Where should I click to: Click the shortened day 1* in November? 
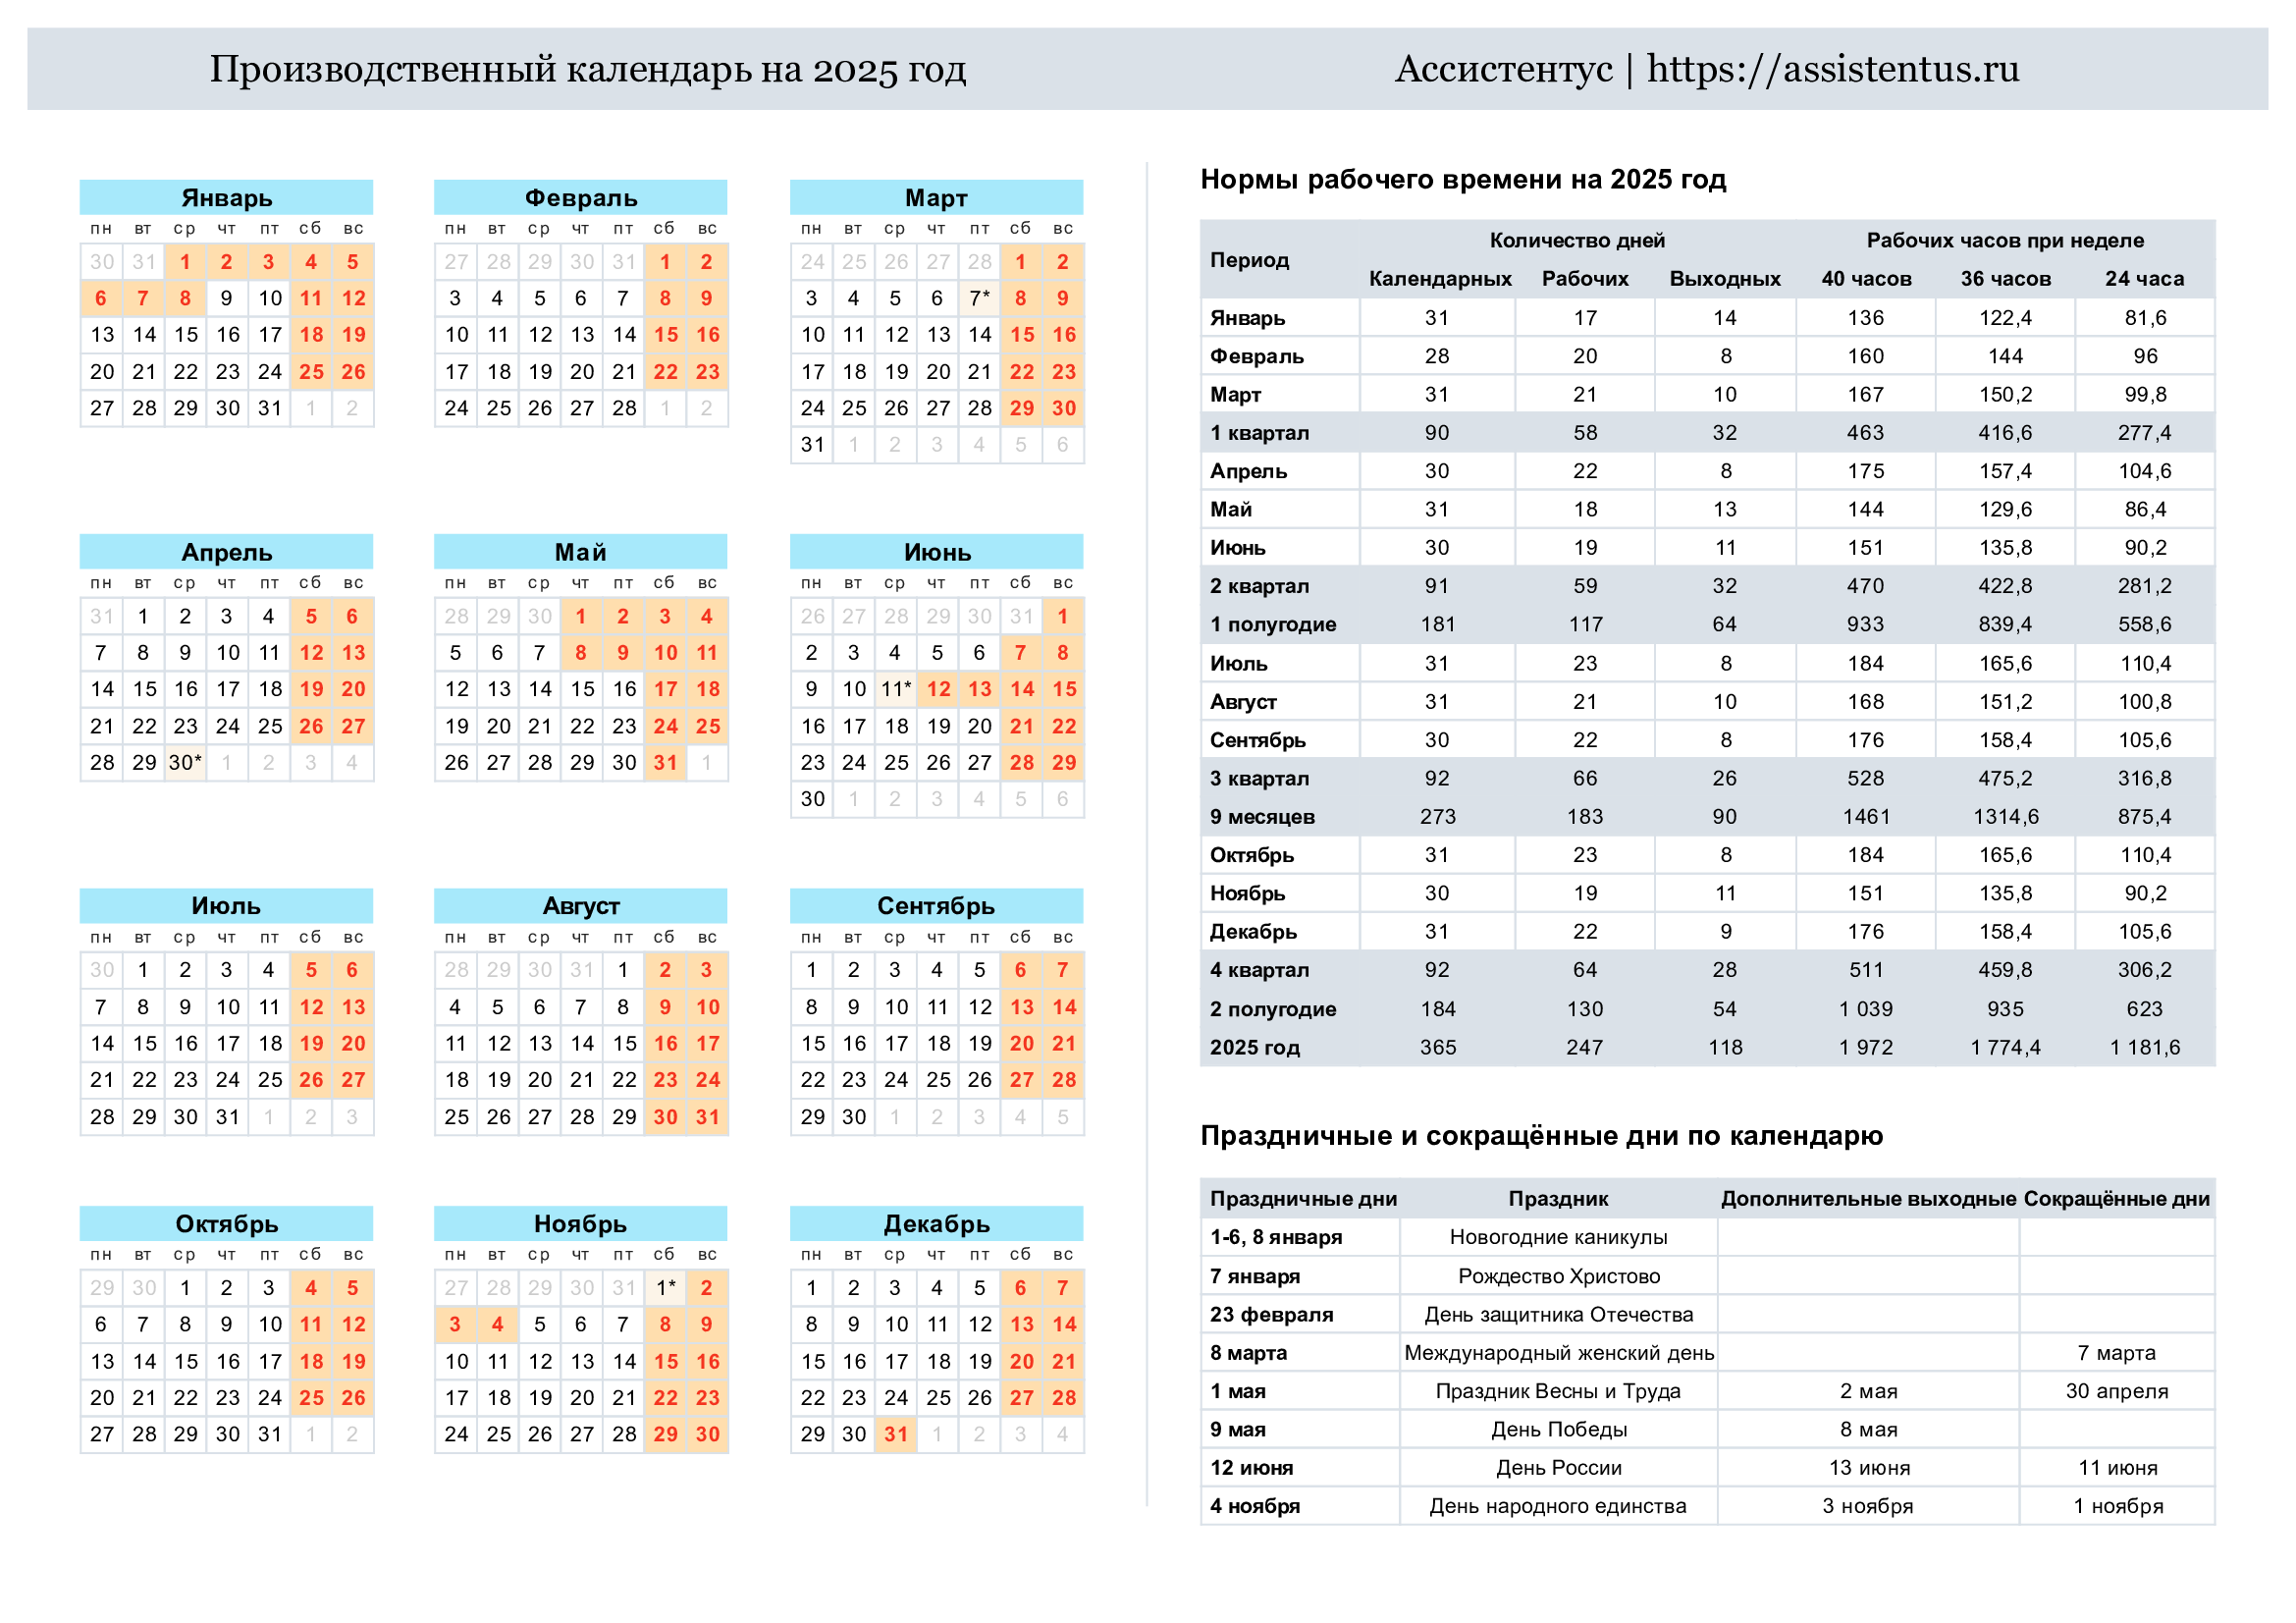click(665, 1287)
